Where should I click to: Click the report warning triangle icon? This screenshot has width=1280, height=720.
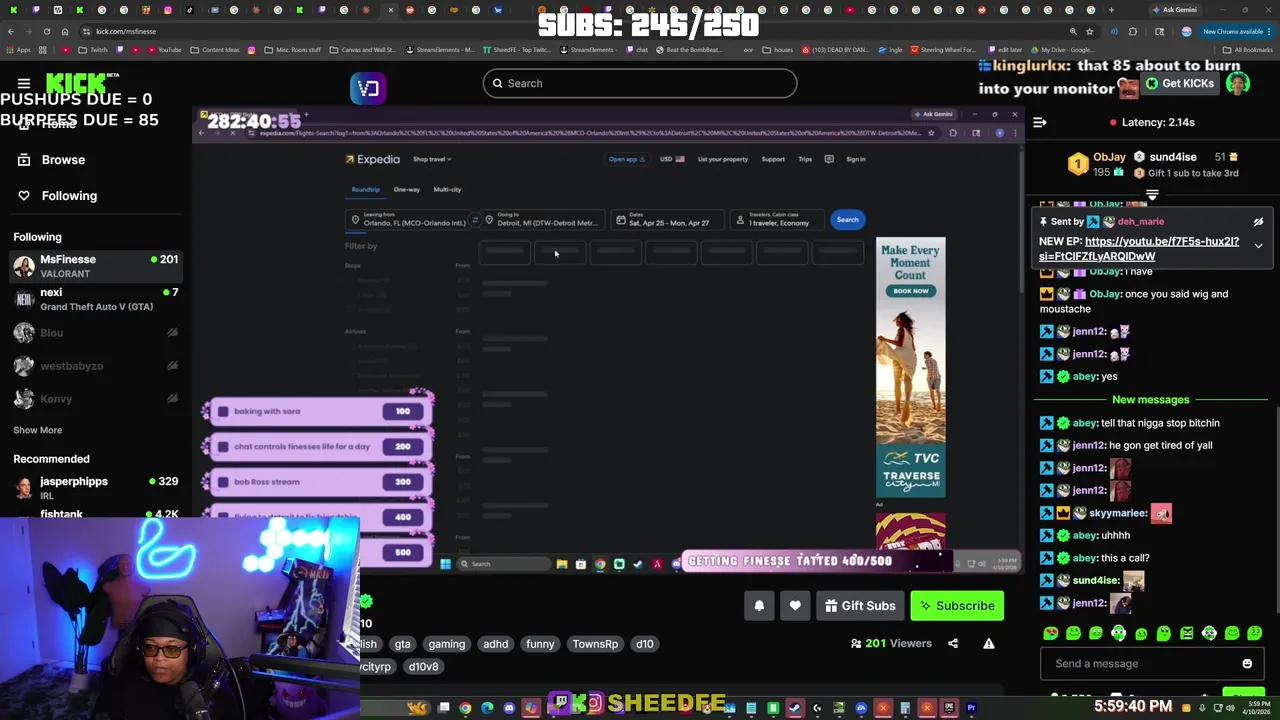point(989,644)
